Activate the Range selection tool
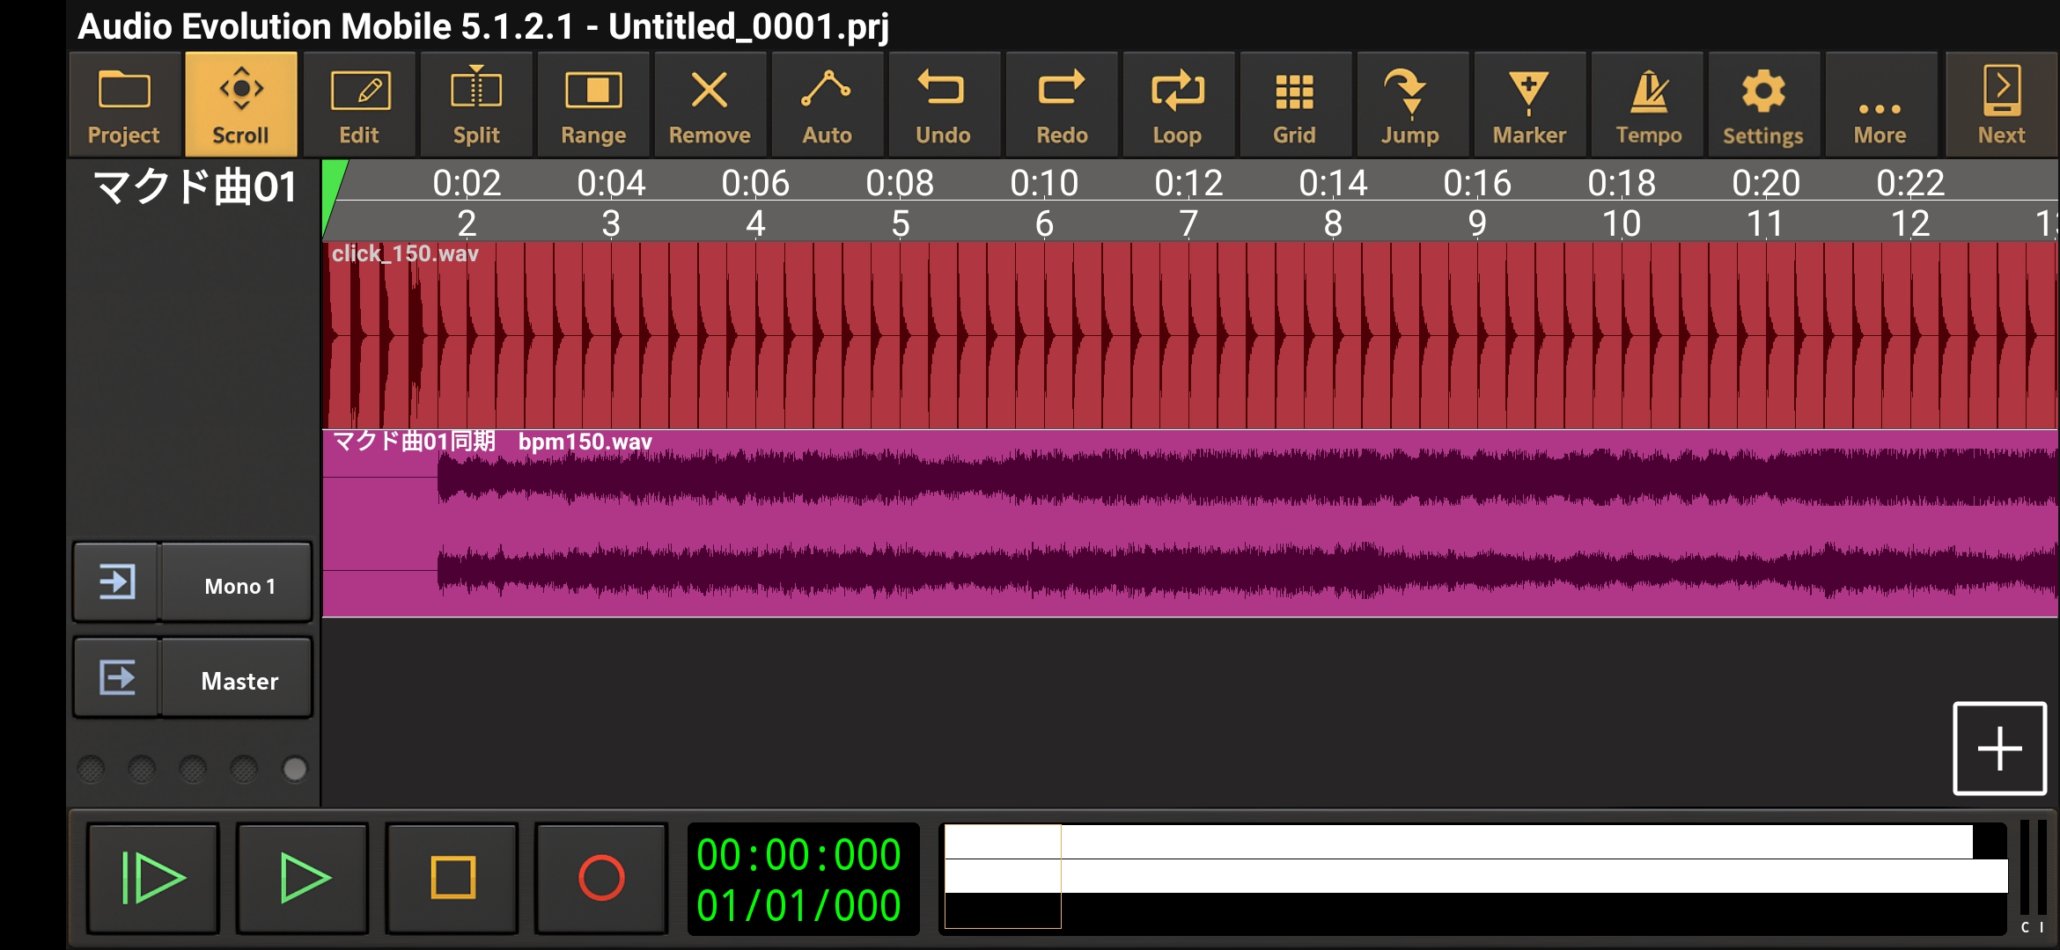 pyautogui.click(x=593, y=105)
